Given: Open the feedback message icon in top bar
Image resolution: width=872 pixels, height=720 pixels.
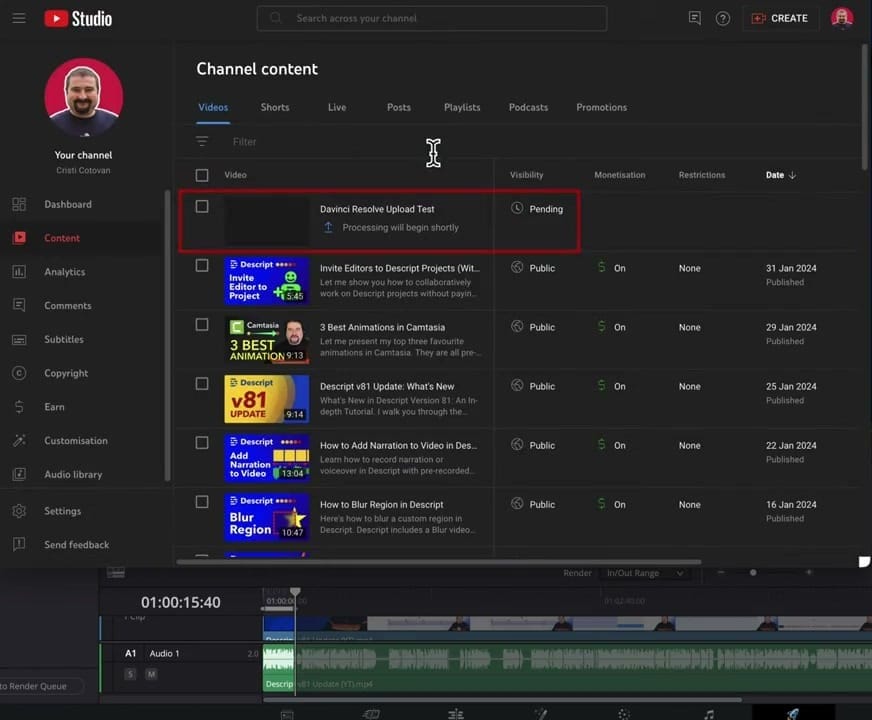Looking at the screenshot, I should (694, 18).
